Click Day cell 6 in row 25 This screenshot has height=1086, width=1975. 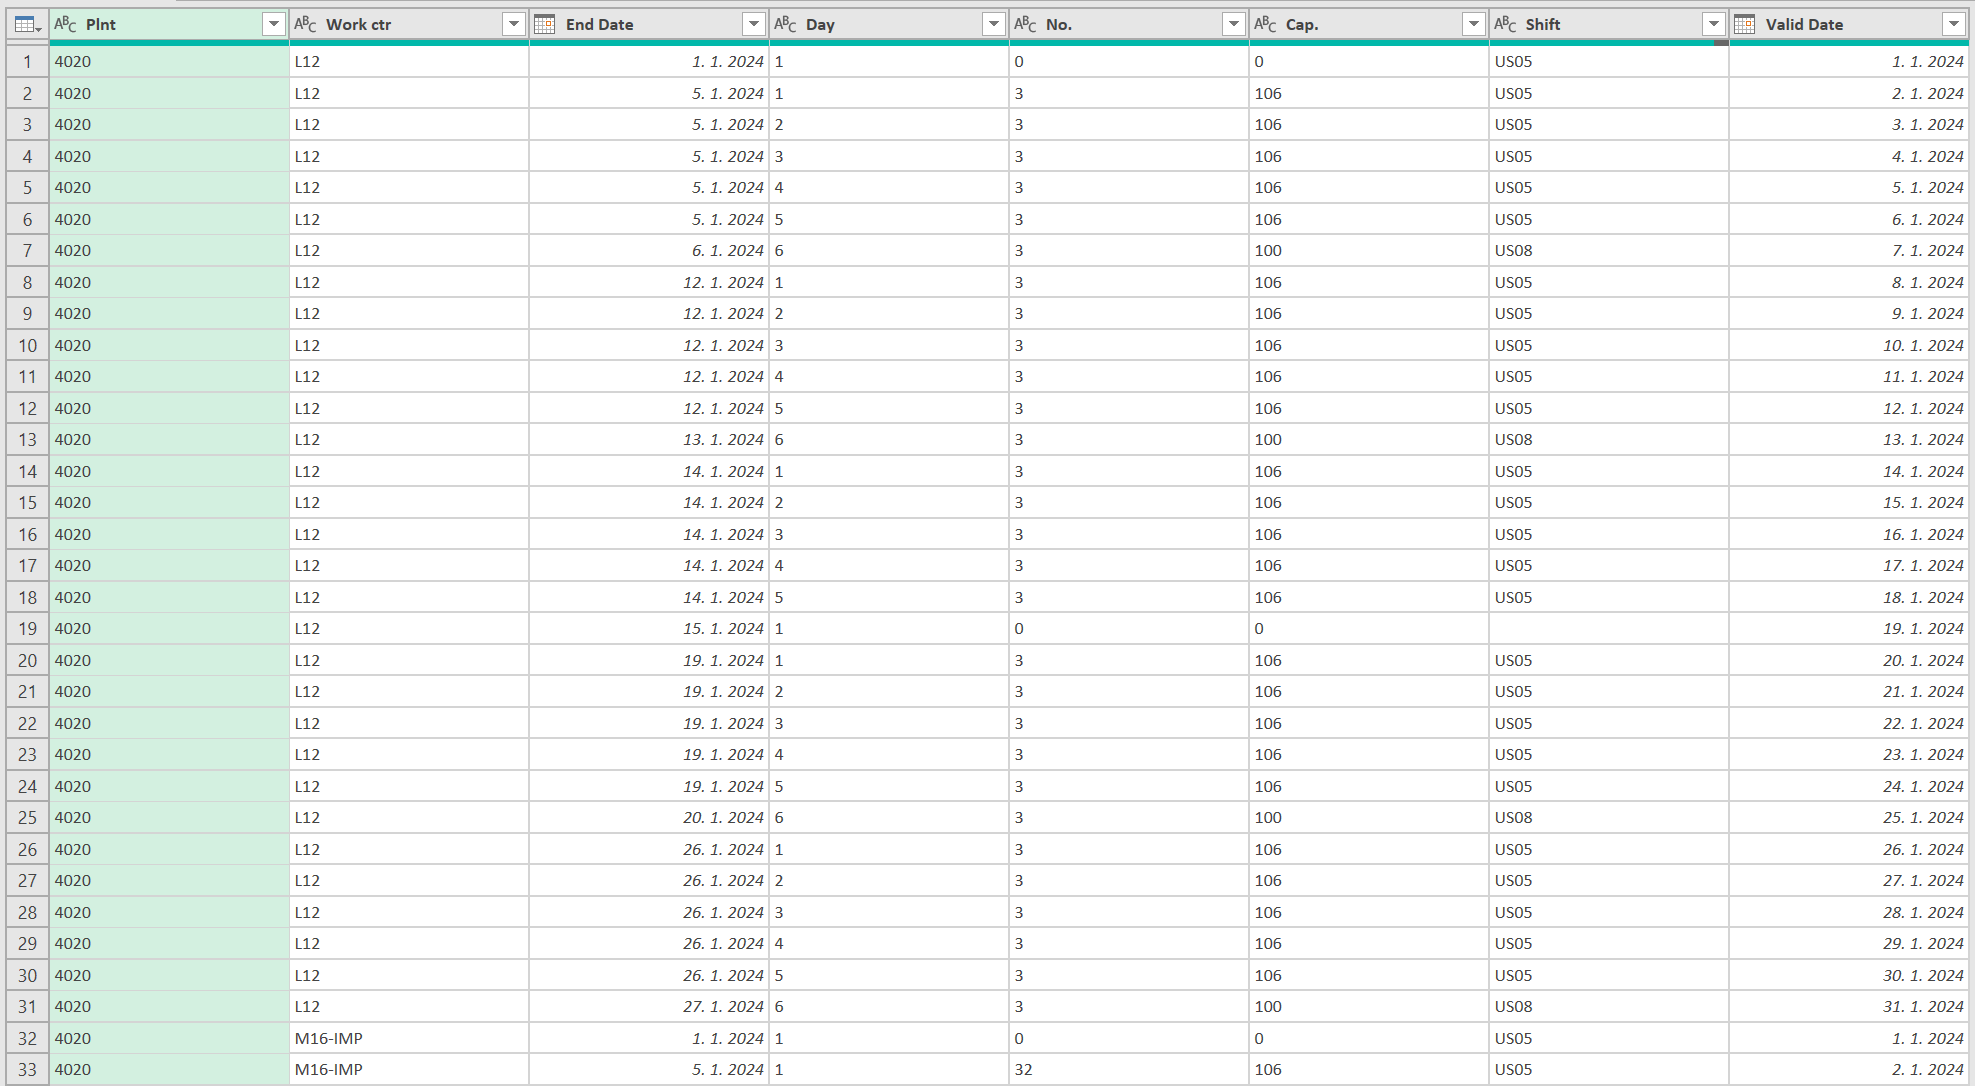(x=889, y=817)
